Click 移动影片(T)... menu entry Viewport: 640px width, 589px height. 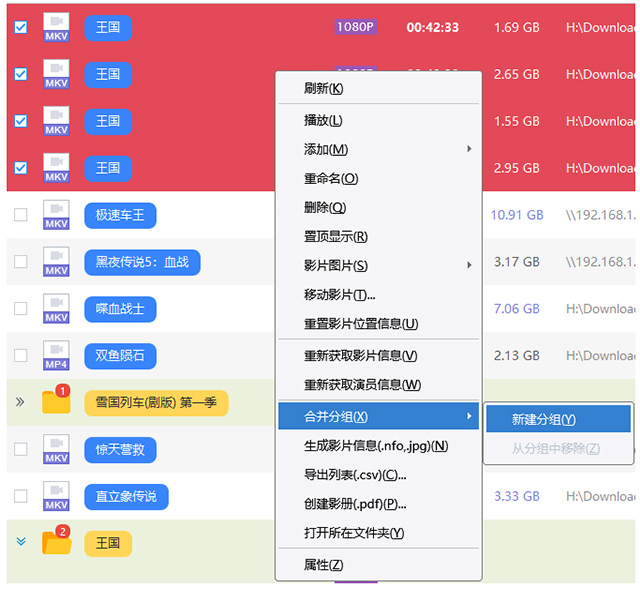click(378, 295)
